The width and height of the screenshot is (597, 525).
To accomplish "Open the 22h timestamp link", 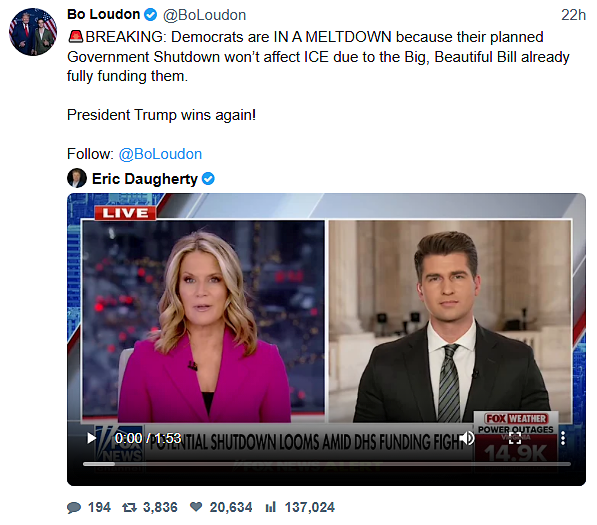I will pos(573,15).
